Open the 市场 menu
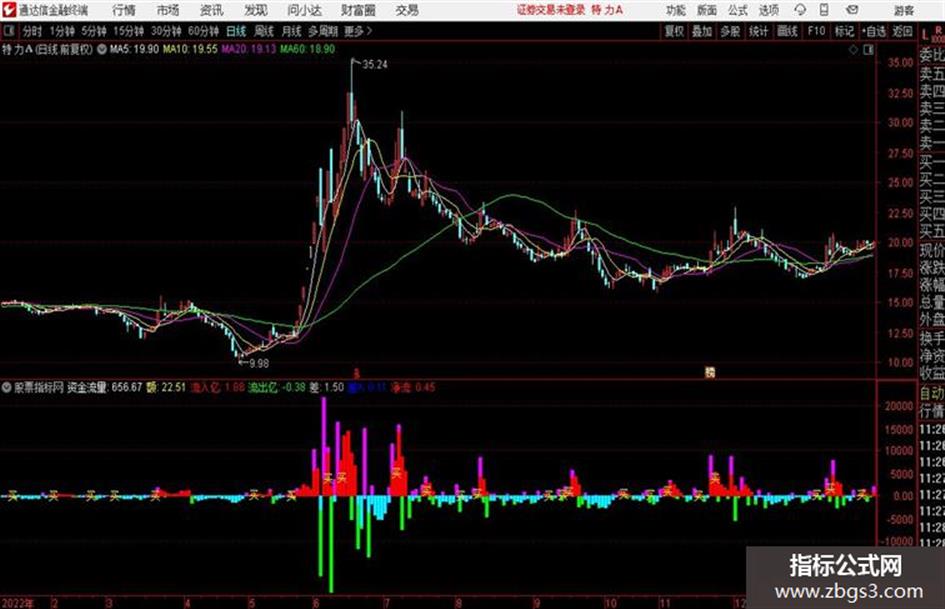This screenshot has width=945, height=609. click(x=168, y=10)
